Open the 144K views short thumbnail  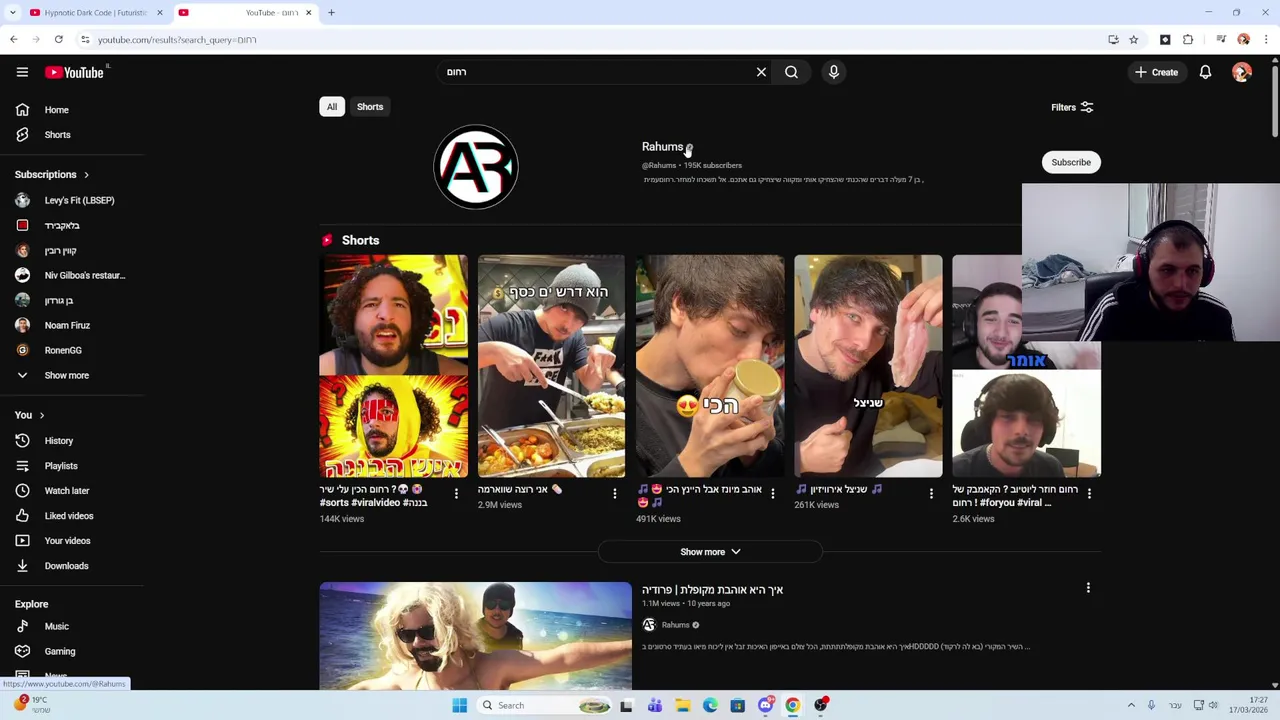pyautogui.click(x=393, y=366)
